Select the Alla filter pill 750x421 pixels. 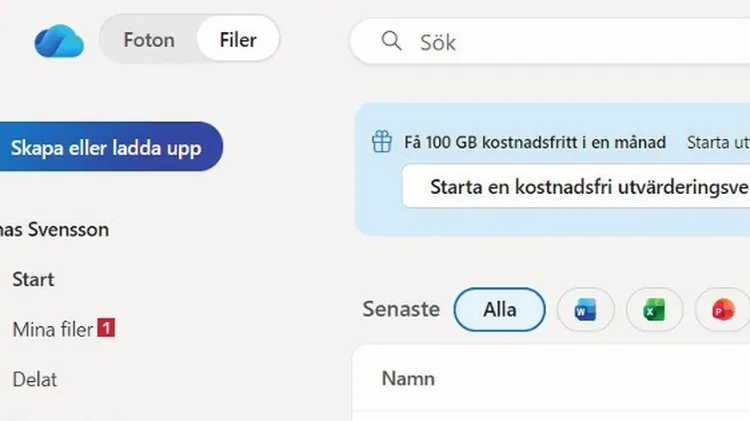tap(499, 309)
